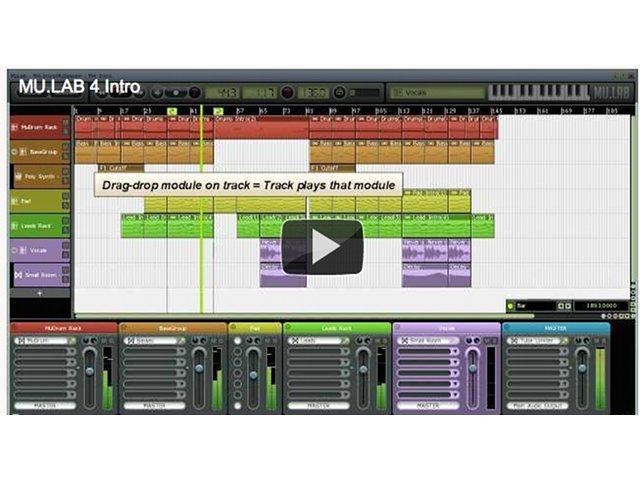Select the Leads Rack mixer strip header
This screenshot has height=480, width=640.
click(x=337, y=328)
